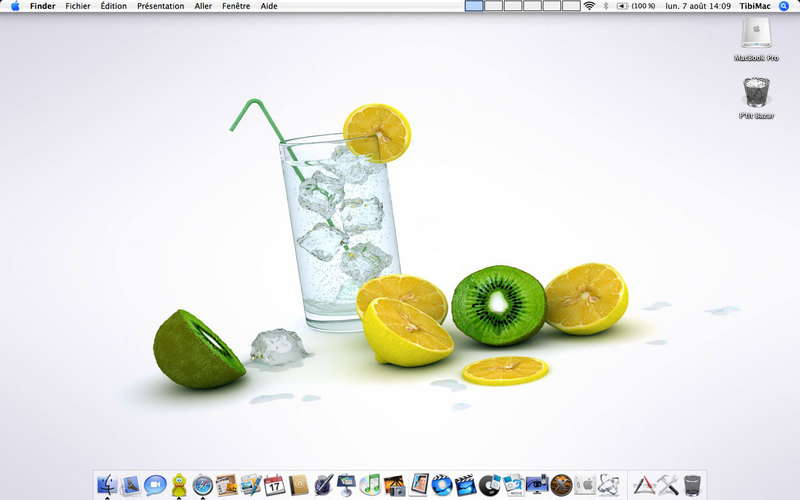Open the disc and iPod app icon
The image size is (800, 500).
click(490, 485)
